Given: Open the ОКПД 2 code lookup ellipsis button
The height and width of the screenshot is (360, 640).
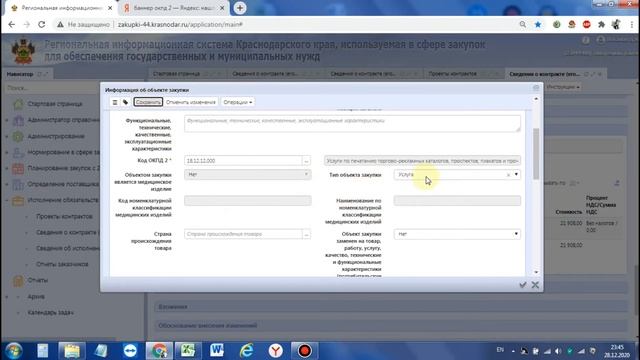Looking at the screenshot, I should (306, 161).
